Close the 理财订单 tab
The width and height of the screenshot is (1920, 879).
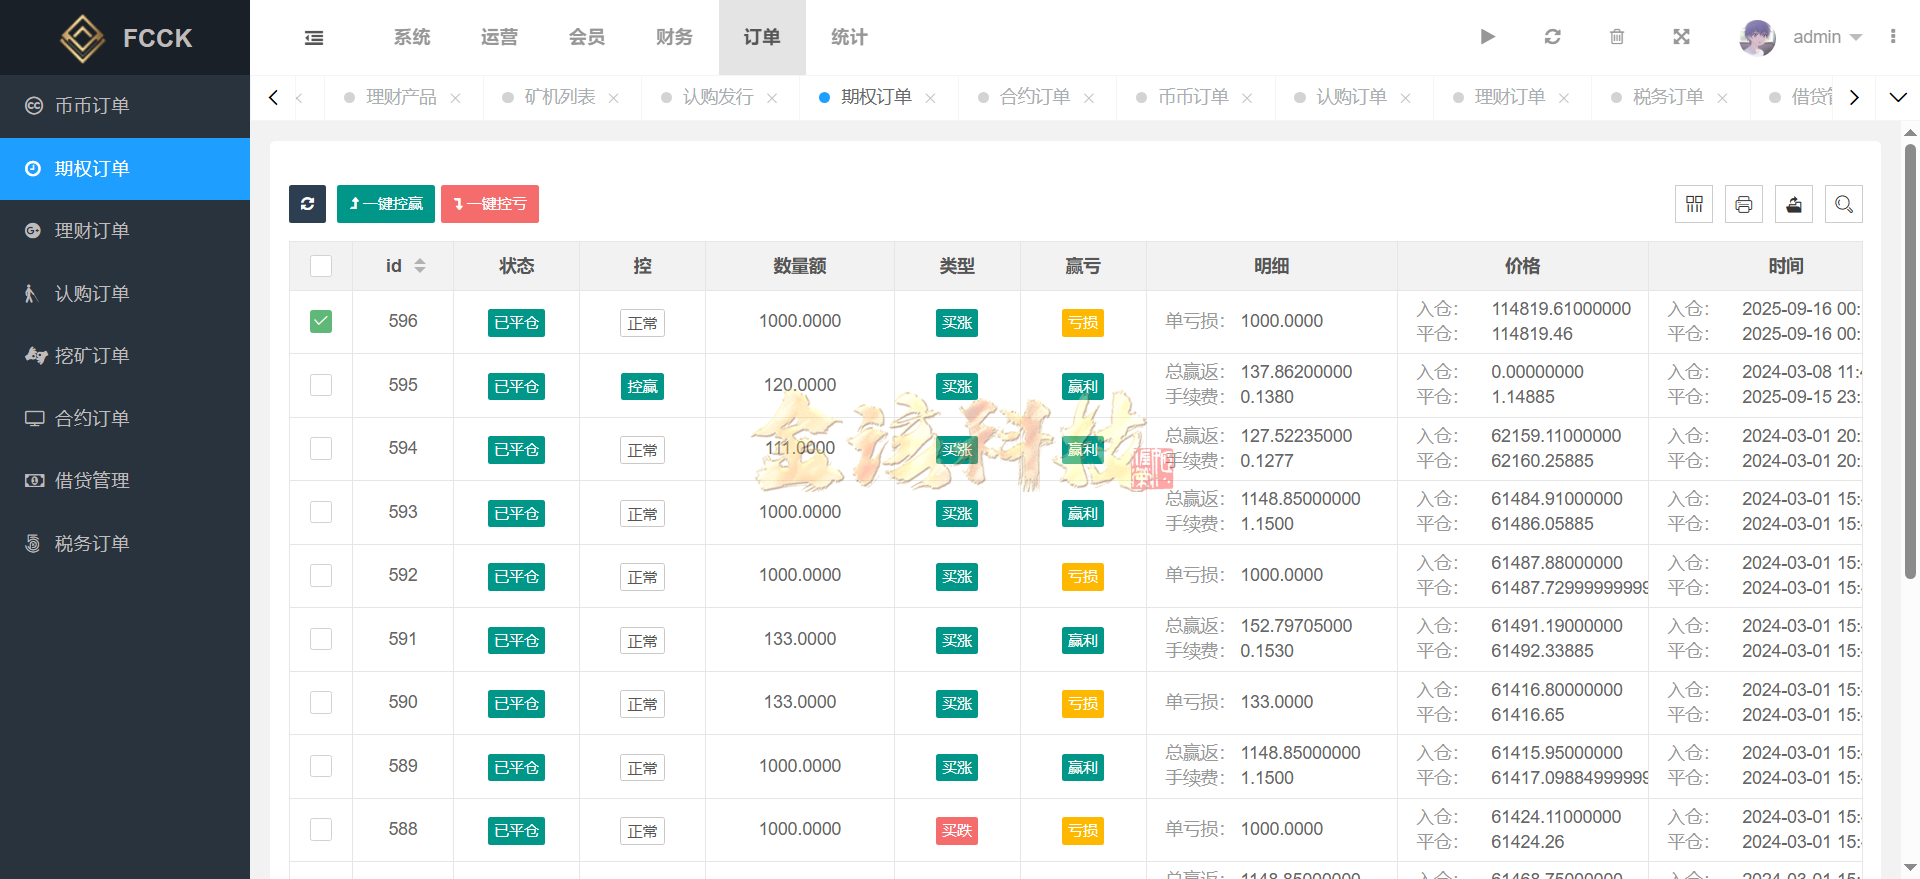1564,98
